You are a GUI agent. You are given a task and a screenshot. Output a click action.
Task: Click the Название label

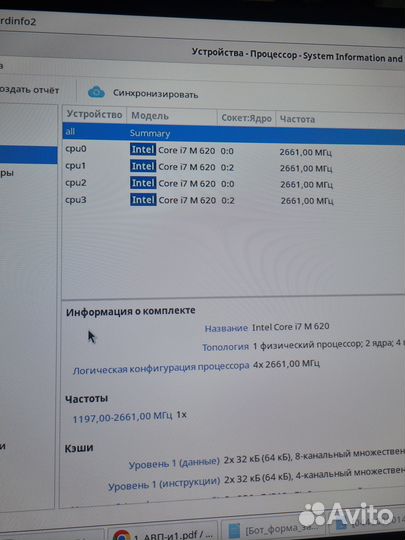226,328
